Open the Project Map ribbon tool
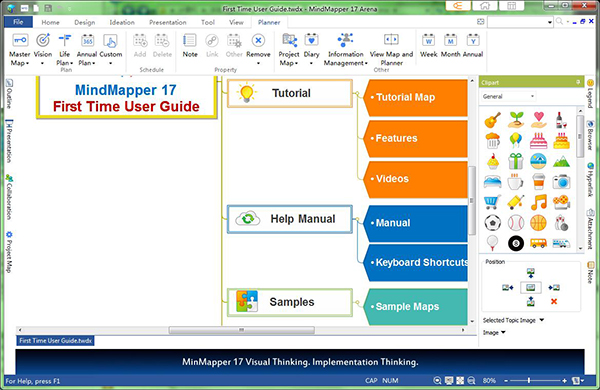 pyautogui.click(x=289, y=50)
